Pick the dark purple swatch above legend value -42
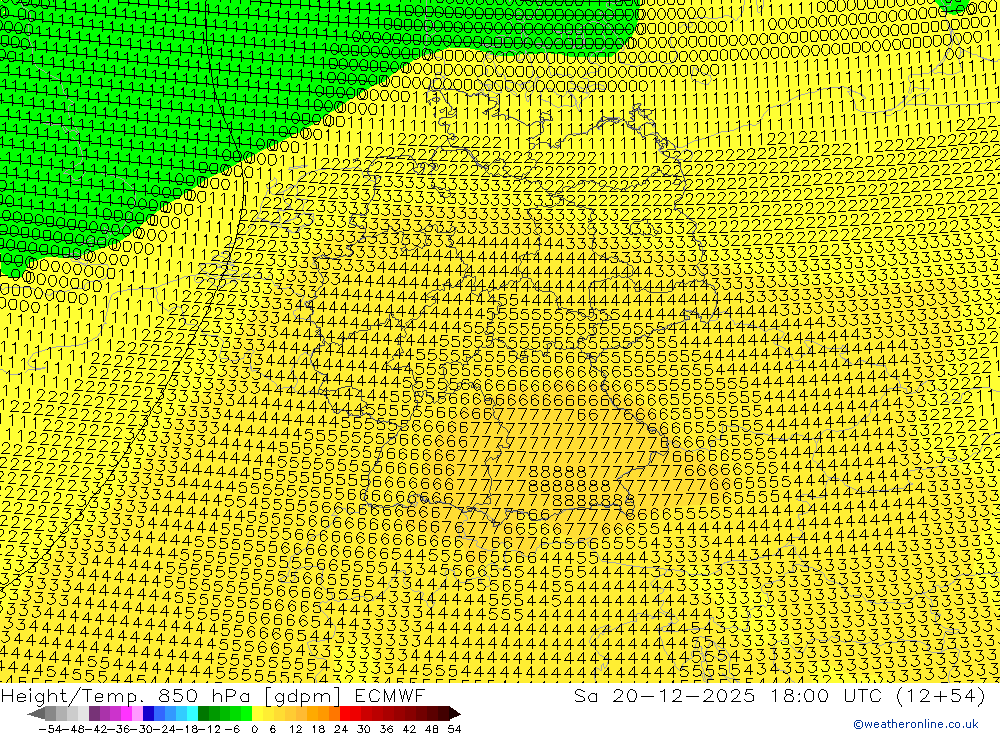 tap(94, 713)
